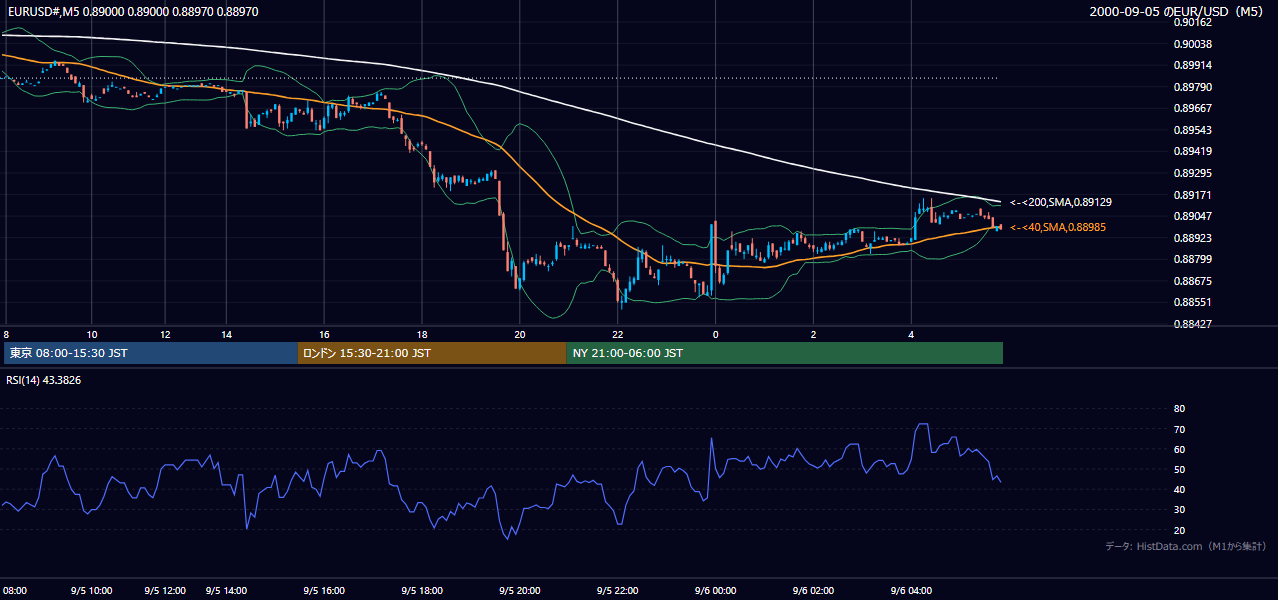
Task: Click RSI scale label 30
Action: pyautogui.click(x=1179, y=510)
